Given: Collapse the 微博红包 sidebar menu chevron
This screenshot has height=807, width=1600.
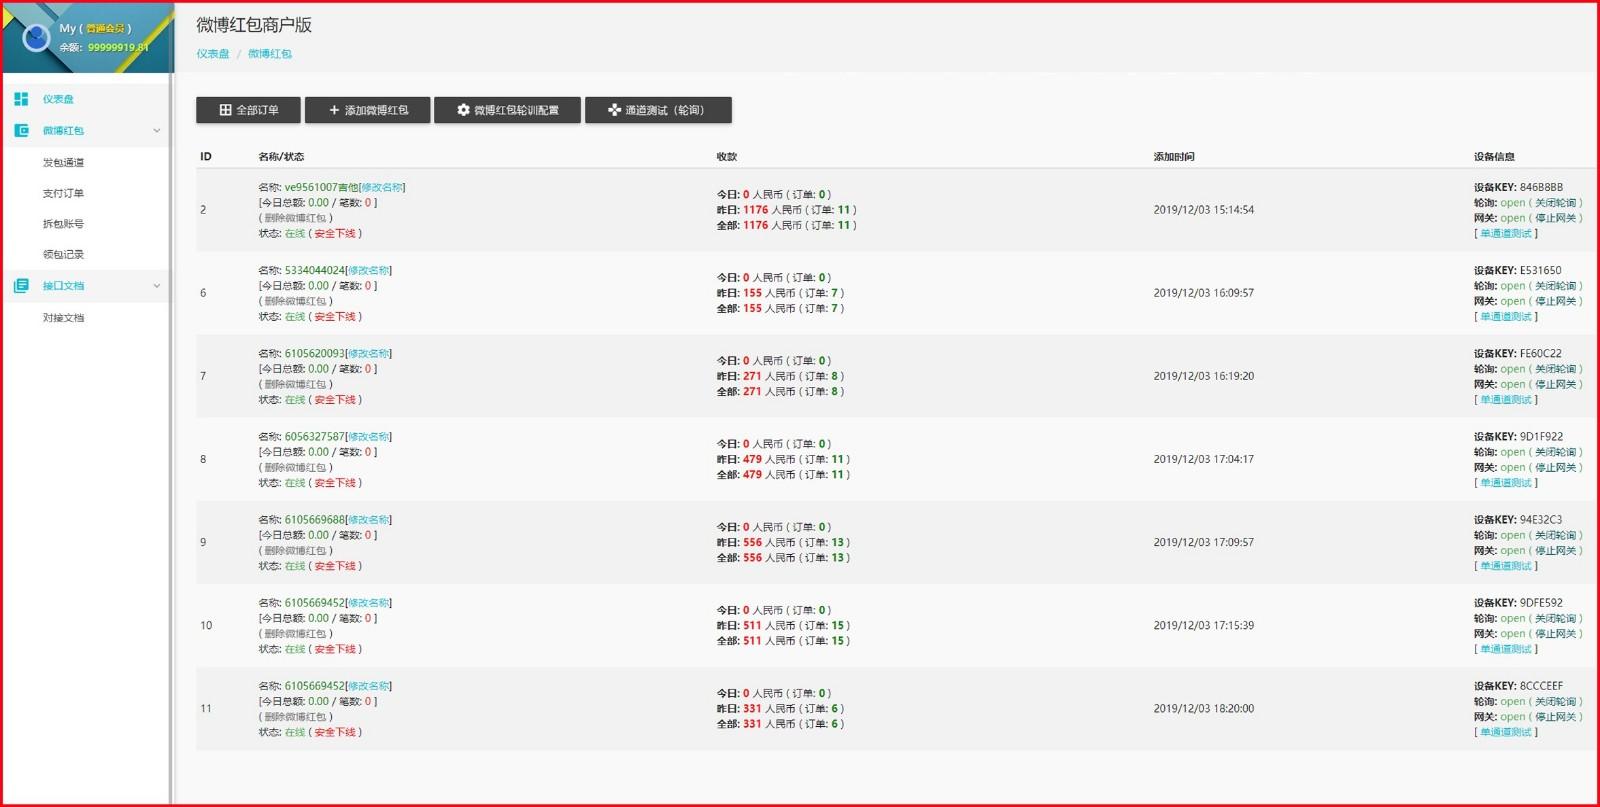Looking at the screenshot, I should point(156,130).
